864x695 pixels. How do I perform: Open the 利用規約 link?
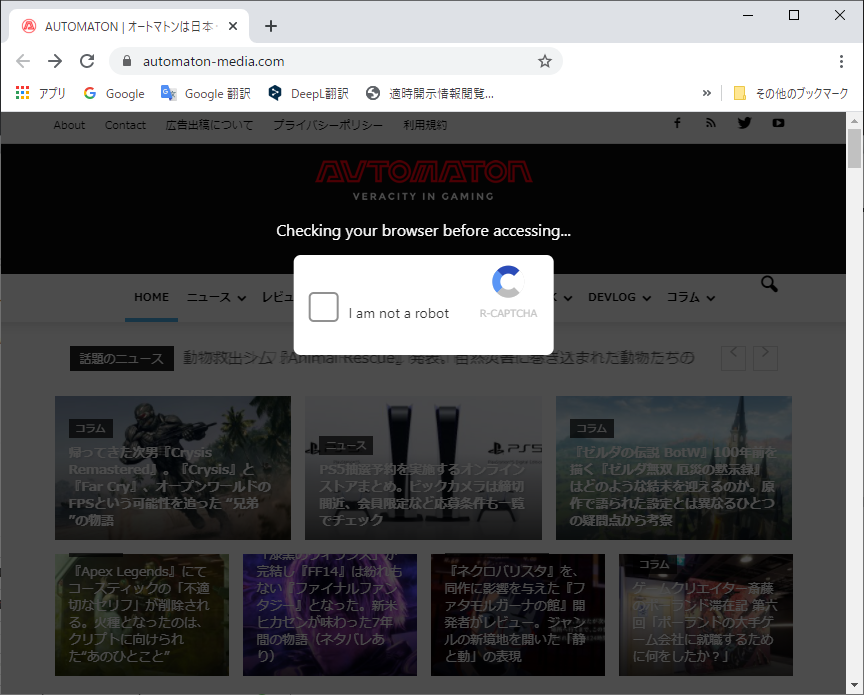[425, 125]
